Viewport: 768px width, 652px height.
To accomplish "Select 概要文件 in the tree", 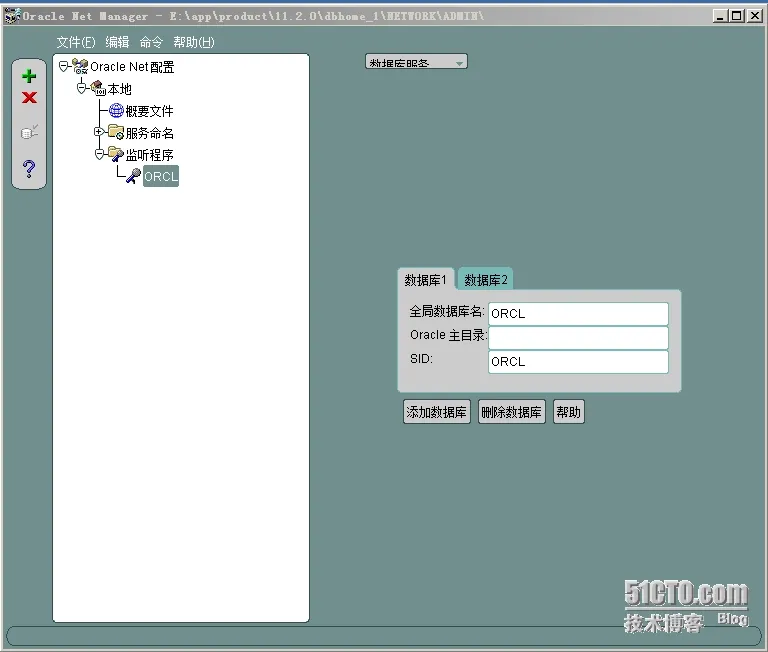I will (149, 111).
